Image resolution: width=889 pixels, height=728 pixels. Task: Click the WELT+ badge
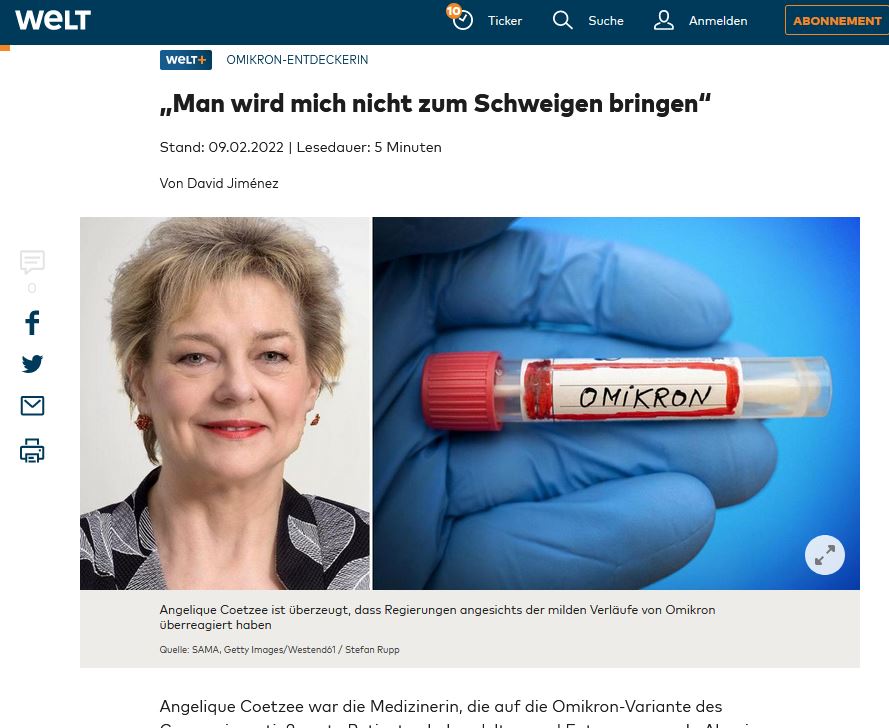pyautogui.click(x=186, y=60)
